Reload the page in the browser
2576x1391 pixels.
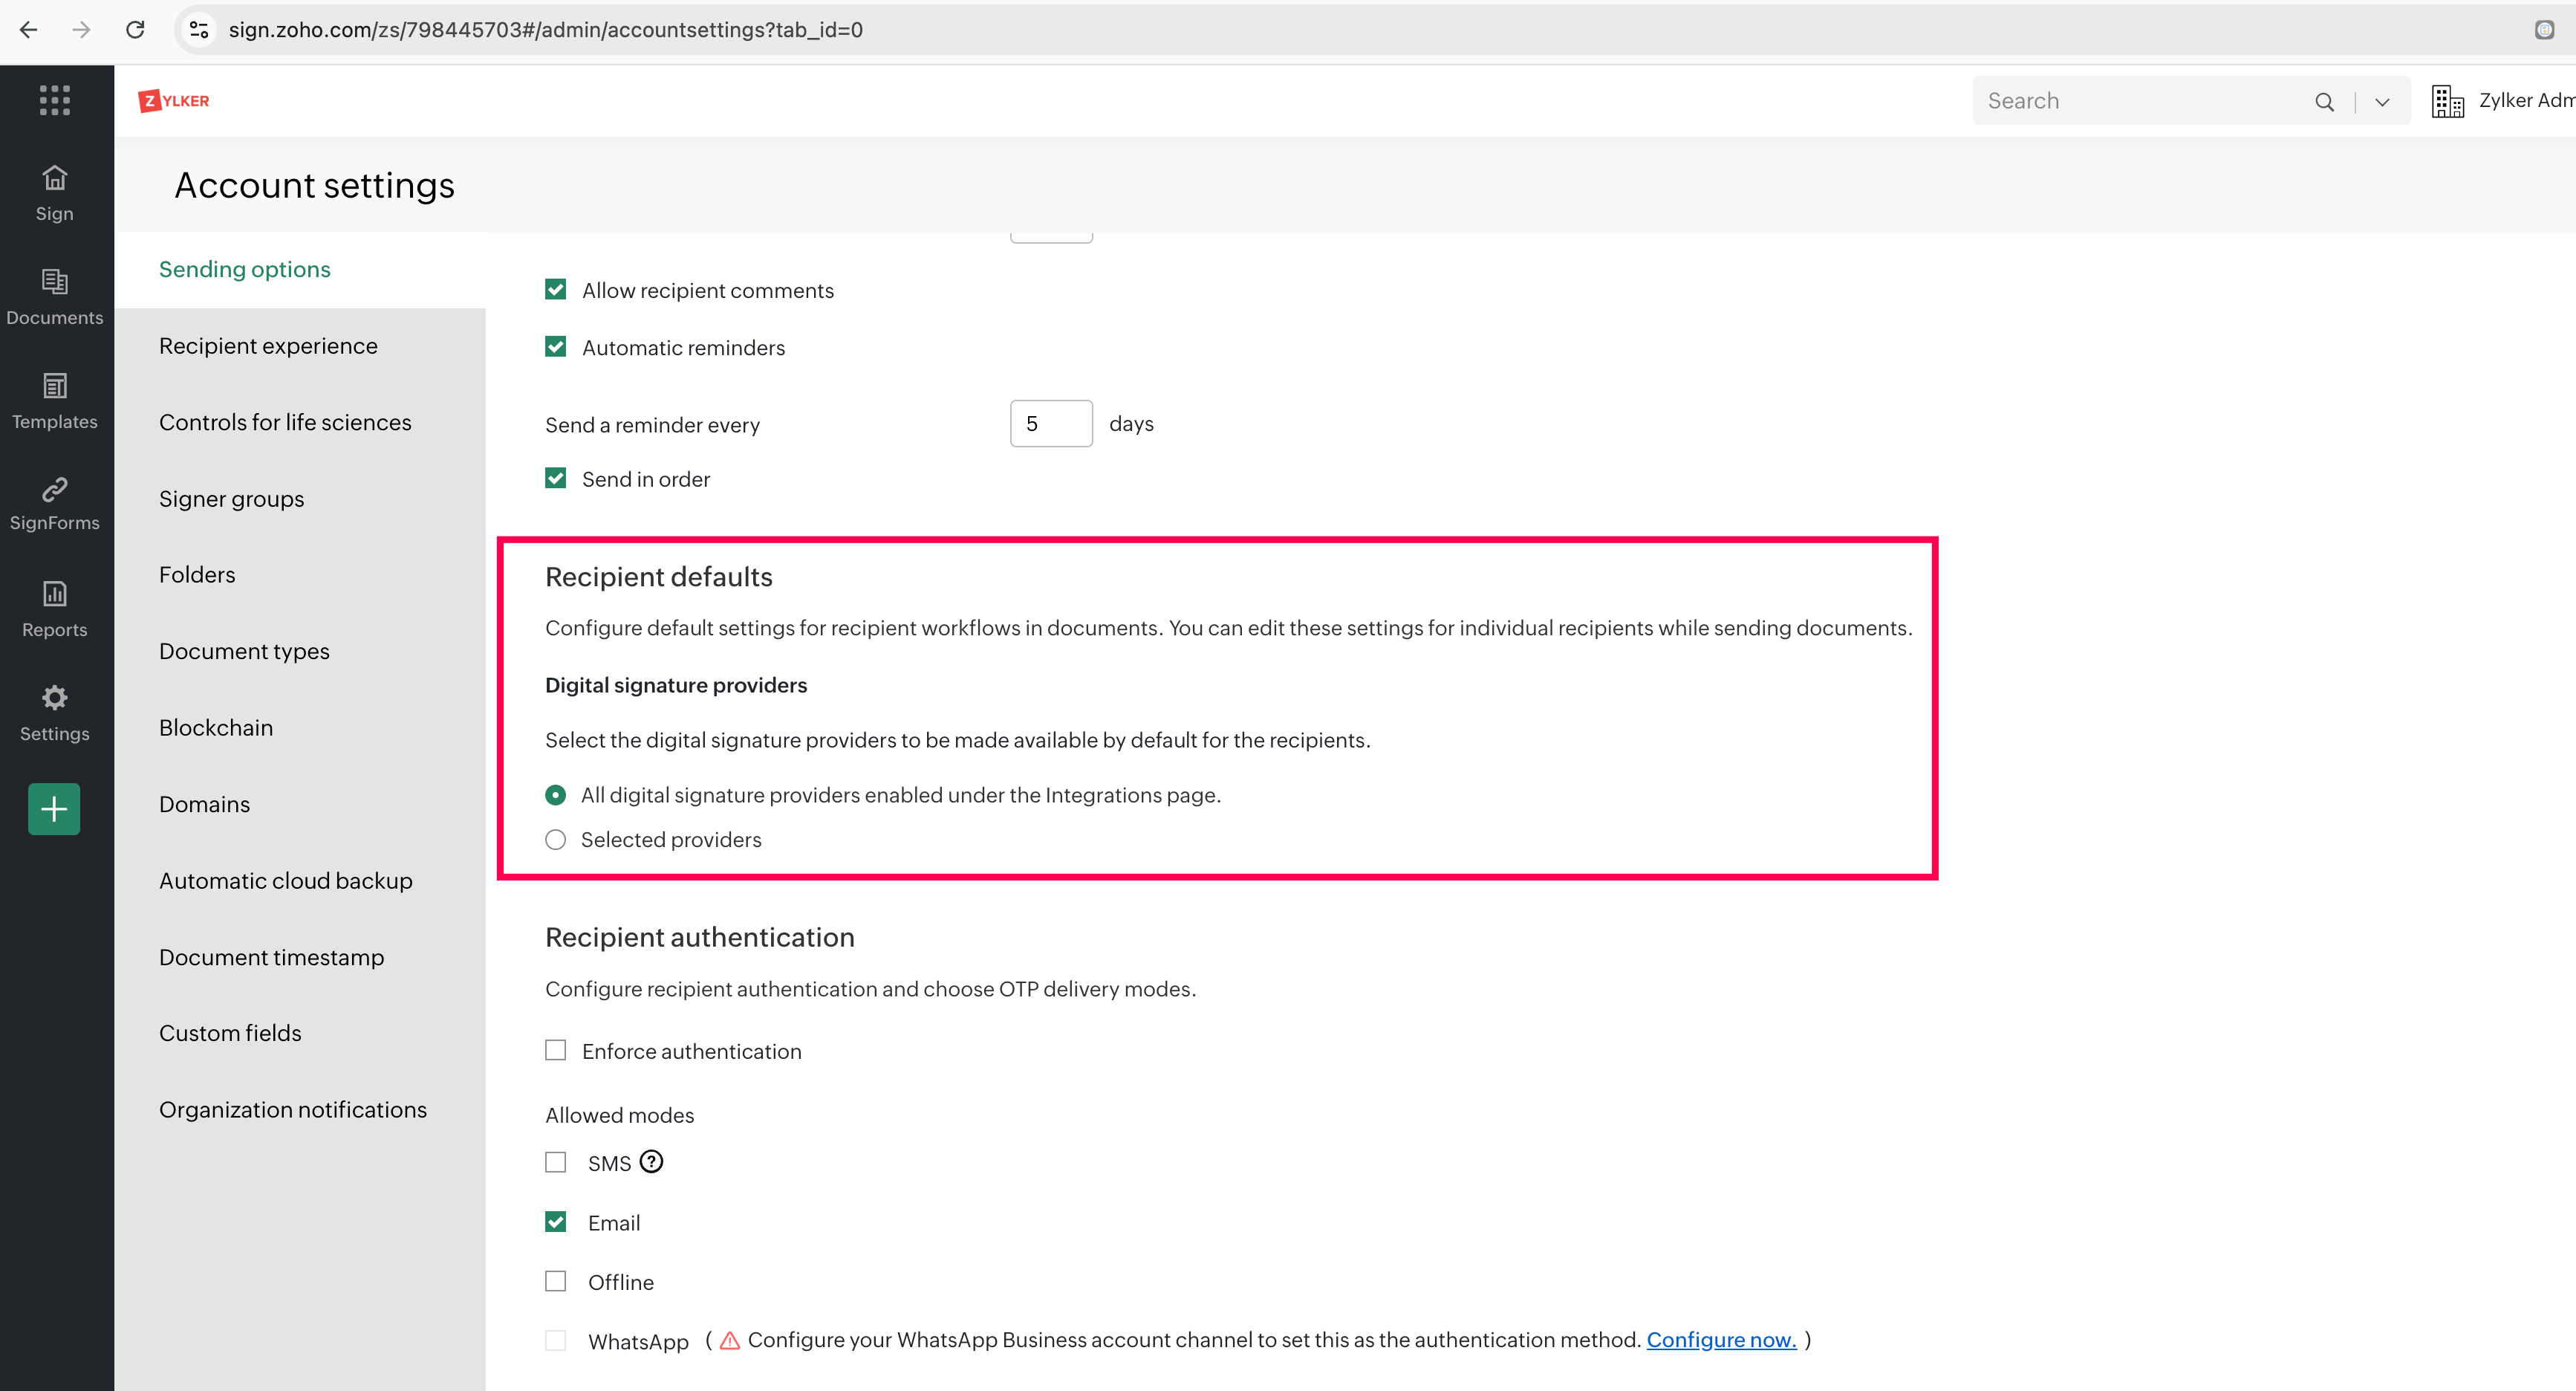tap(135, 30)
